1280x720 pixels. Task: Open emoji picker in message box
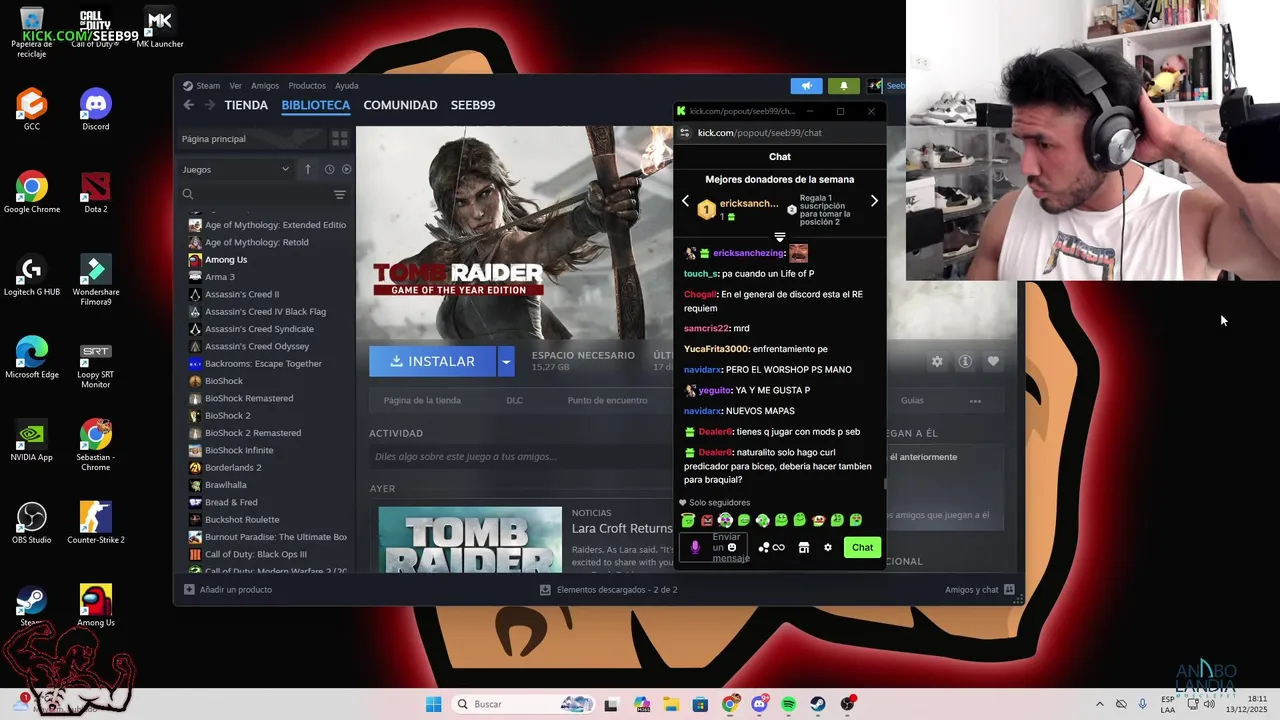[x=732, y=548]
